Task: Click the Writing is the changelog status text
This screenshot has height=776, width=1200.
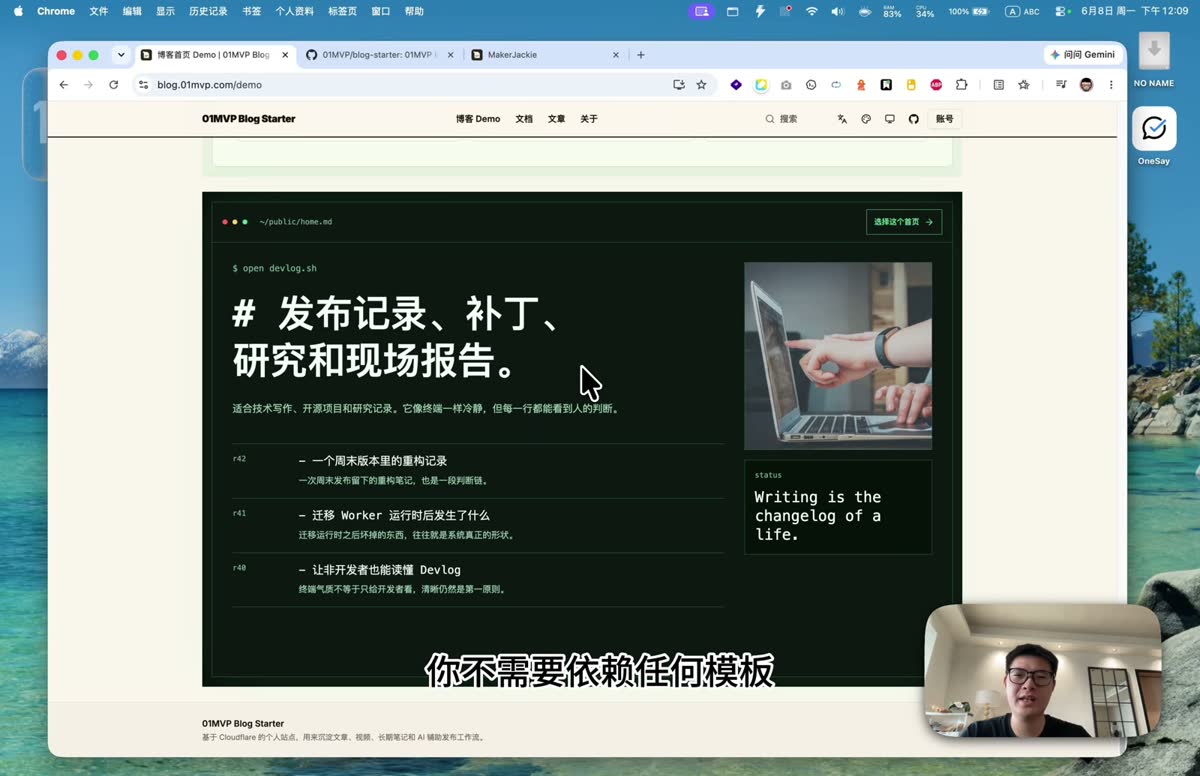Action: 818,515
